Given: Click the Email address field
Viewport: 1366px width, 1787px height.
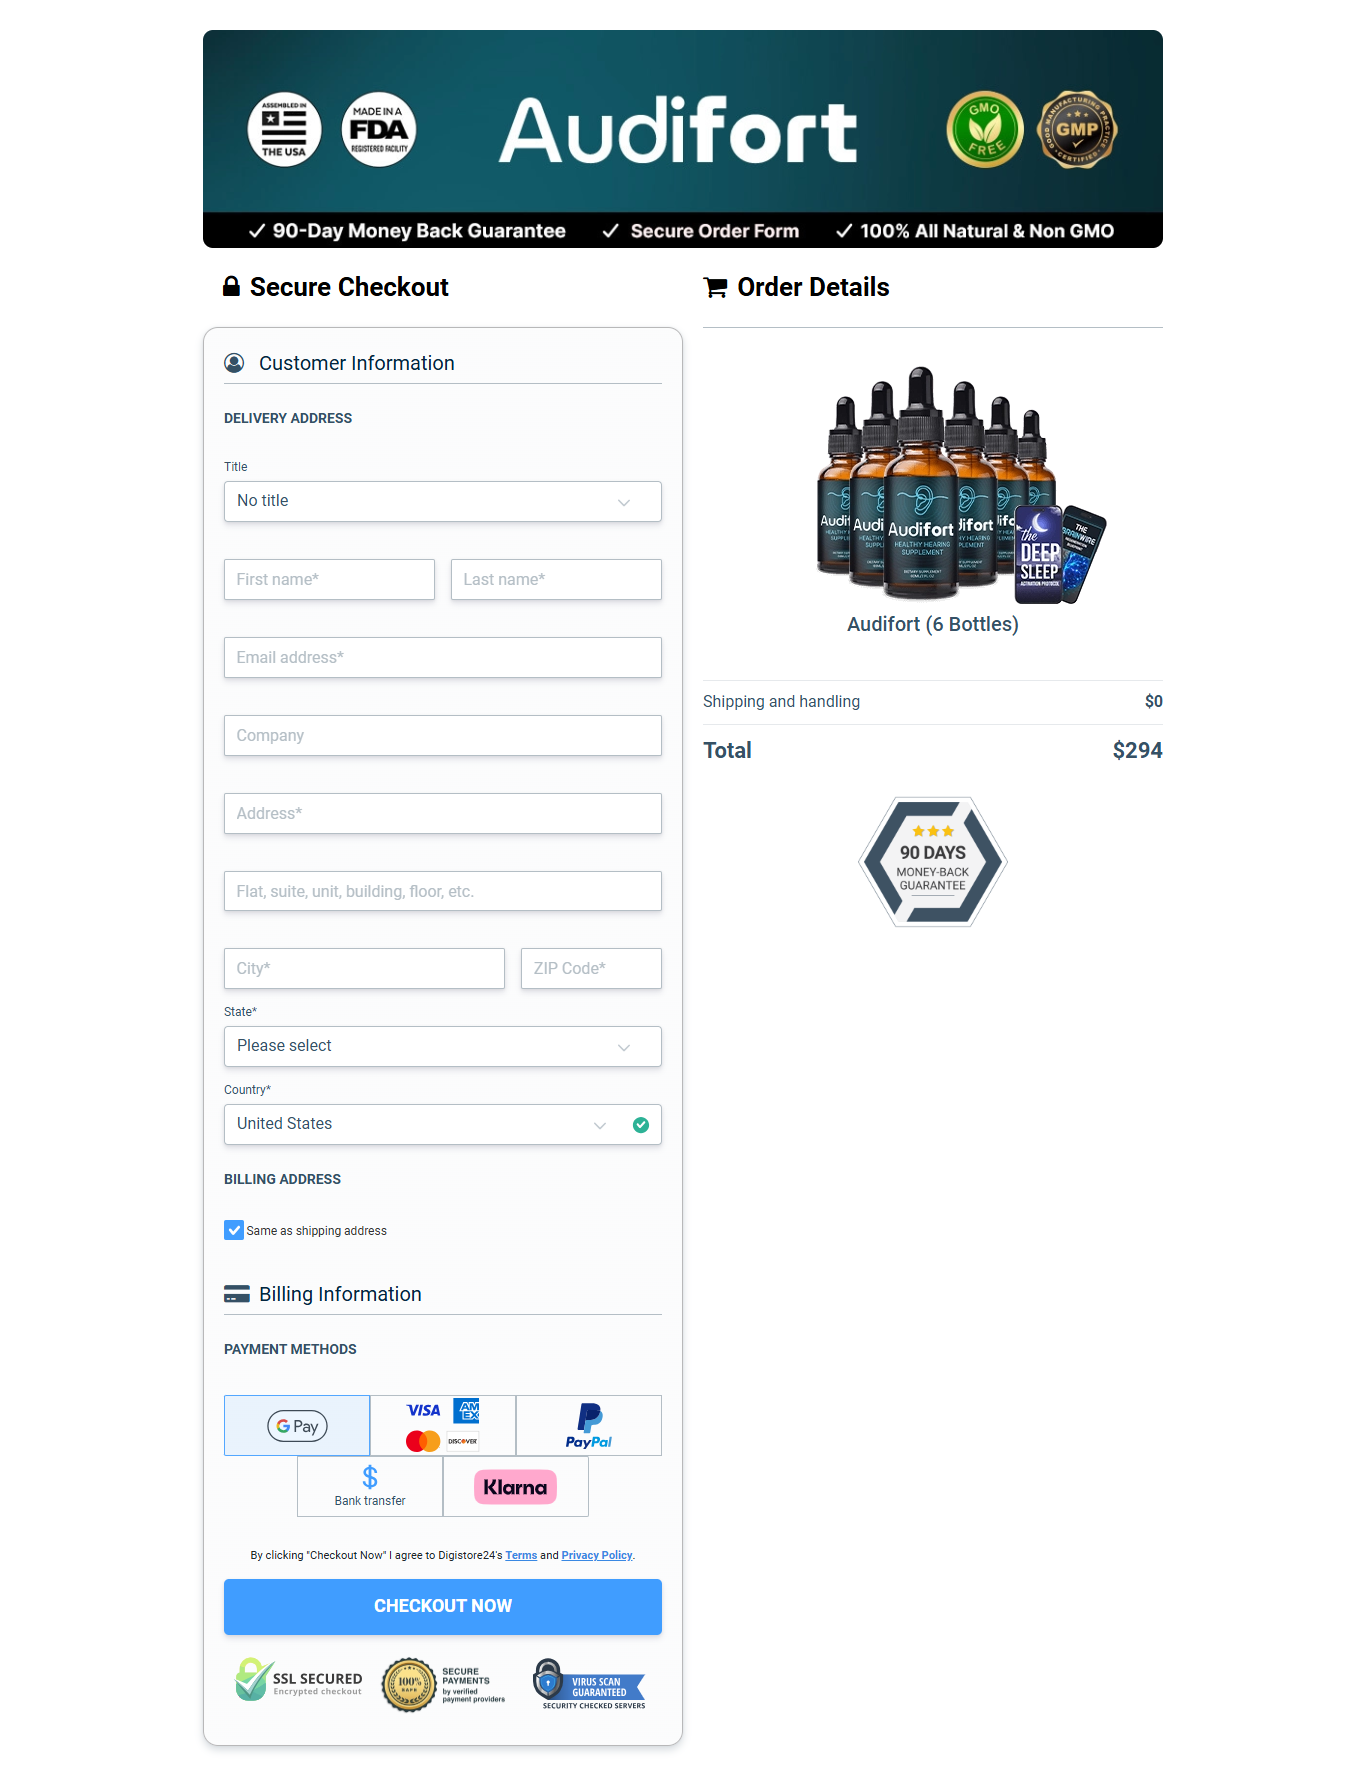Looking at the screenshot, I should [x=443, y=657].
